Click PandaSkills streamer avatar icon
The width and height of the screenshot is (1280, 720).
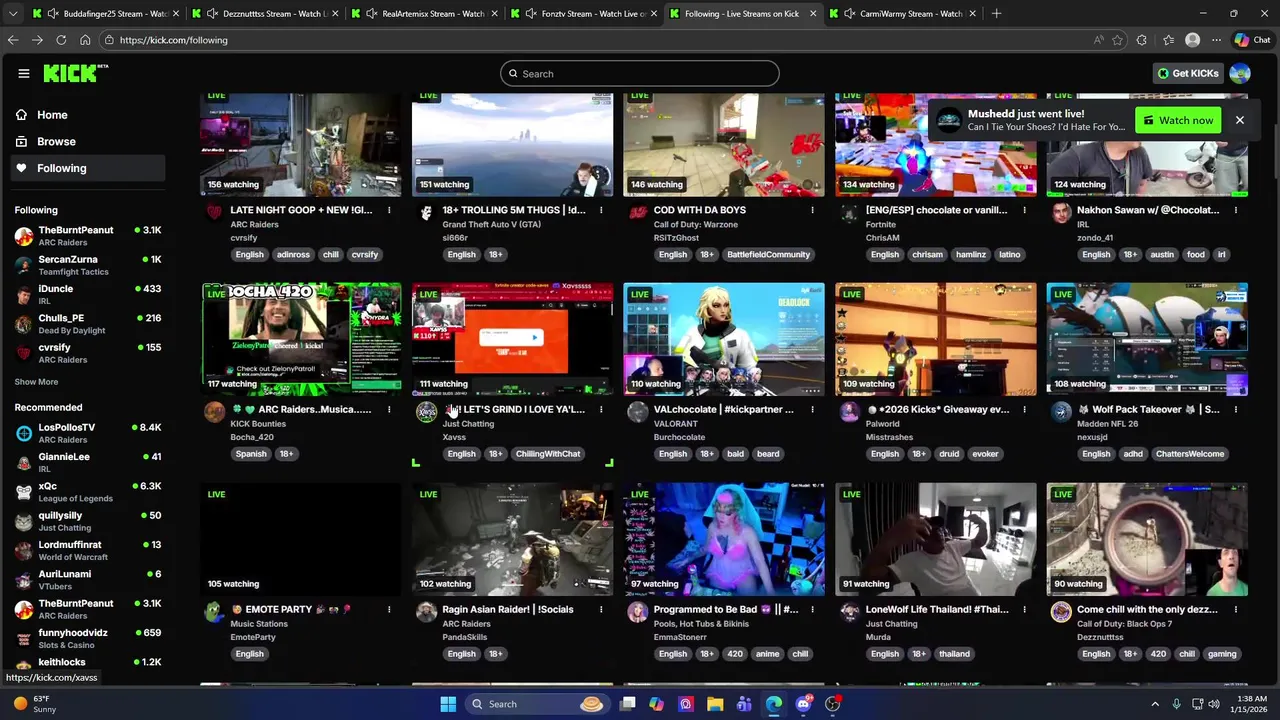[x=426, y=611]
